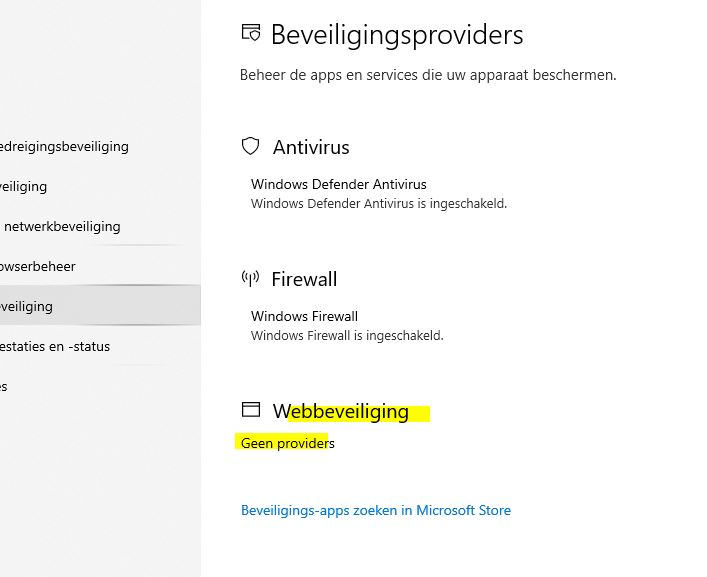The height and width of the screenshot is (577, 707).
Task: Open the bottom sidebar item ending in 'es'
Action: pos(4,386)
